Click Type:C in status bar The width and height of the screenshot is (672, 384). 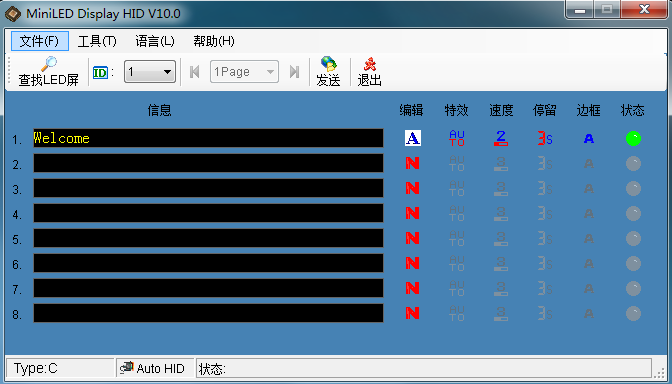pos(35,368)
